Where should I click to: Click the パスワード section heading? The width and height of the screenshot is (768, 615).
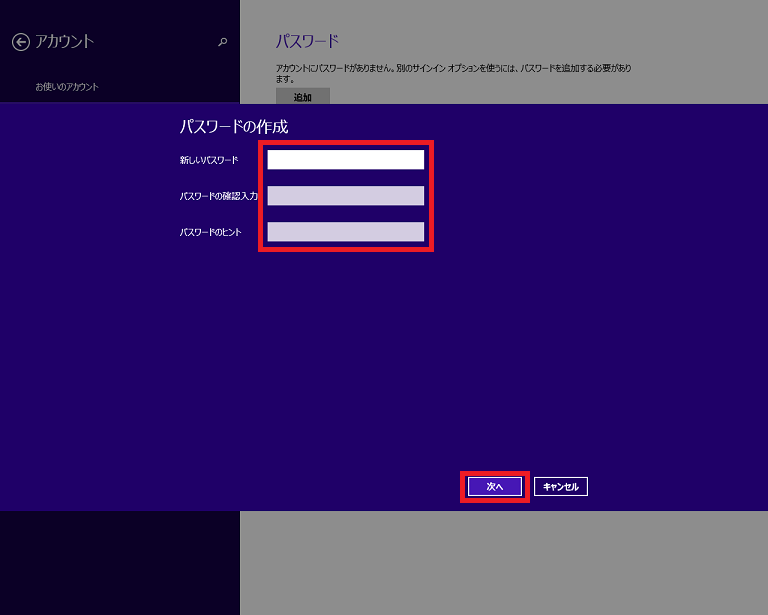[x=307, y=41]
